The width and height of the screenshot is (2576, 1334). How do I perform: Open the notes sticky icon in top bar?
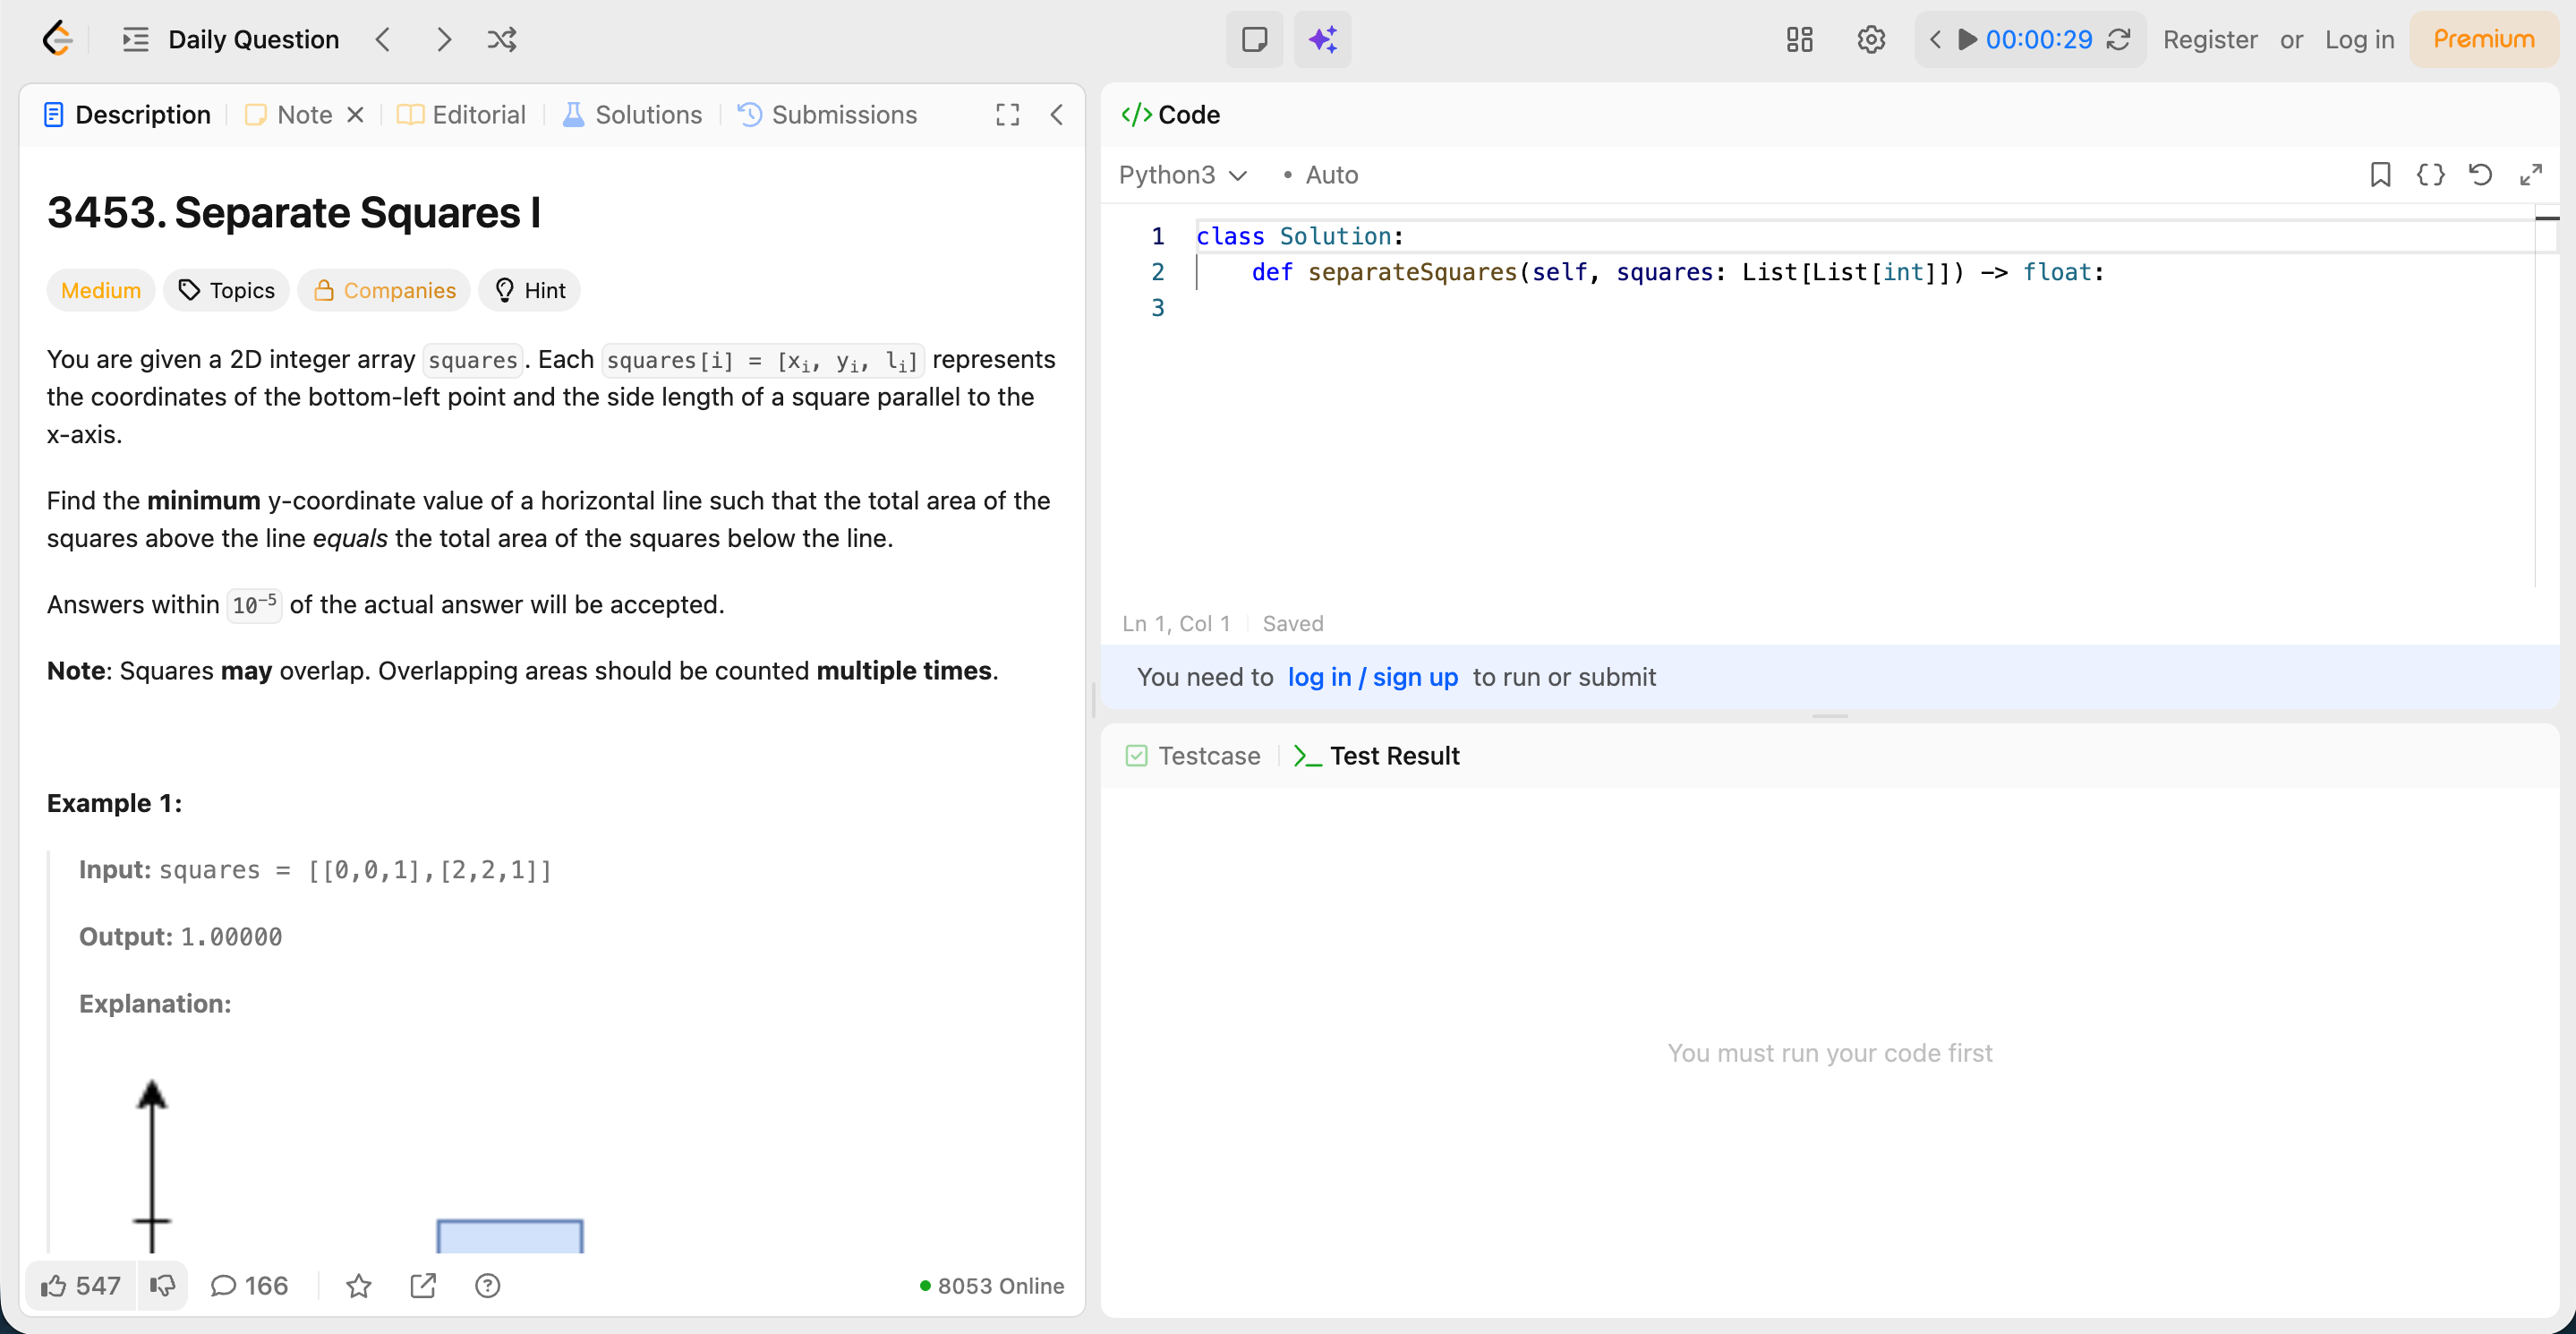click(x=1254, y=40)
